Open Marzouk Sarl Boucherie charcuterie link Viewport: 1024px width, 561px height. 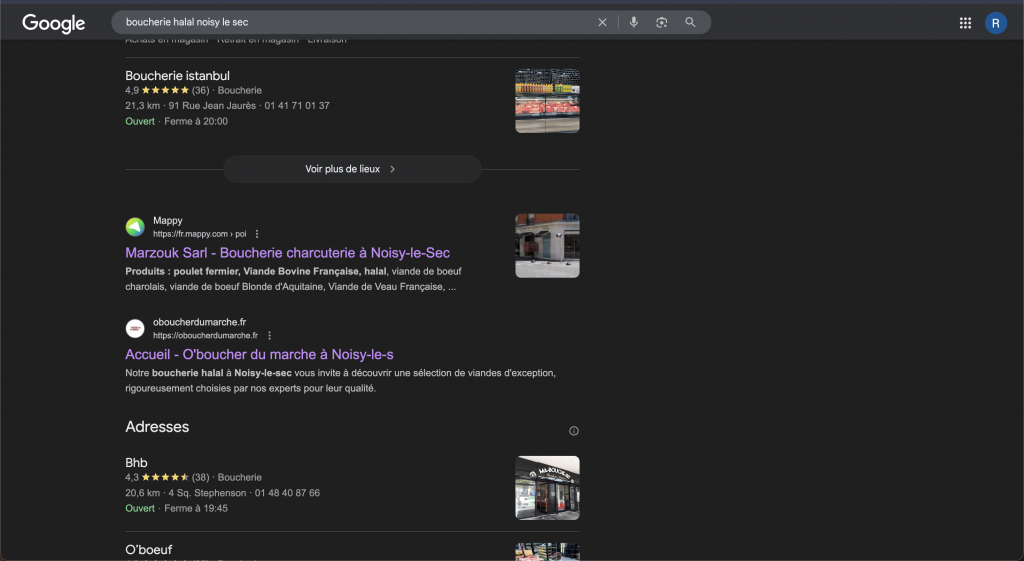(287, 253)
